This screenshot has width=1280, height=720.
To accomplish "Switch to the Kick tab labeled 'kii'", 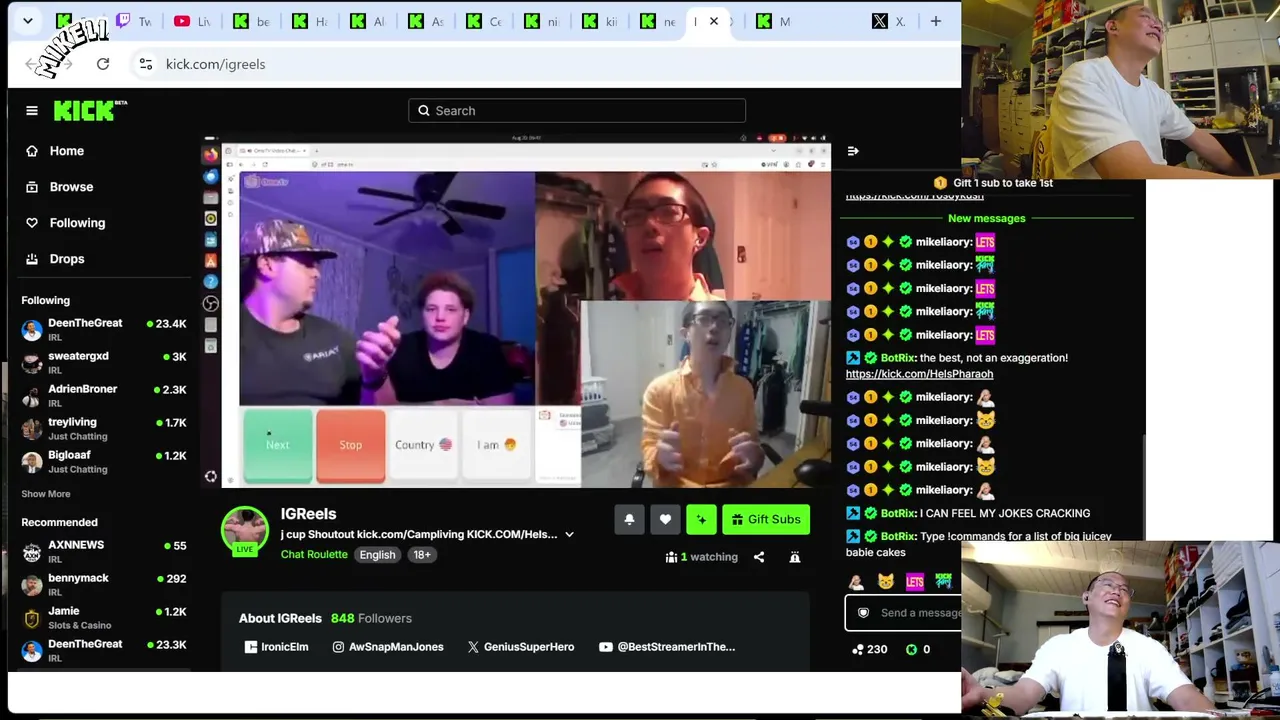I will click(x=599, y=21).
